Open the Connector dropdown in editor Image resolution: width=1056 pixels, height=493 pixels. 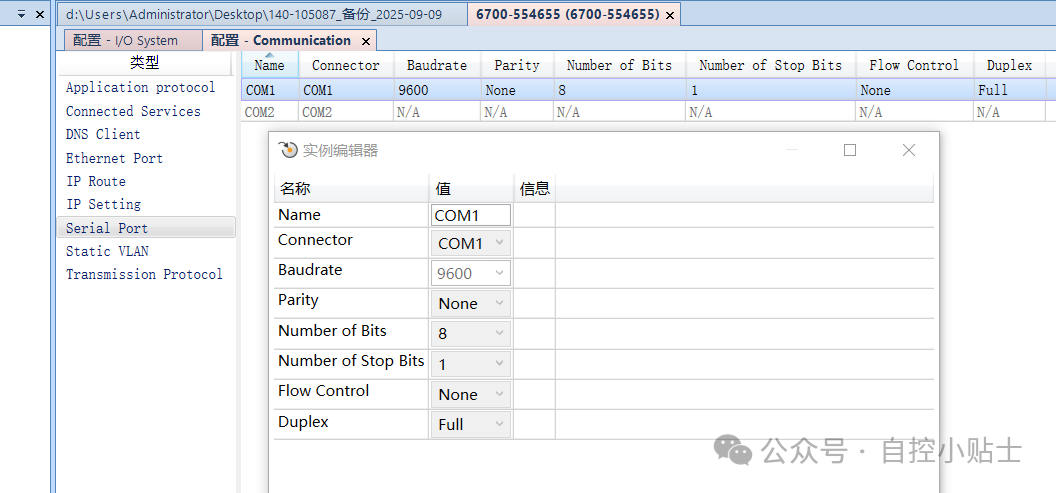pos(471,243)
